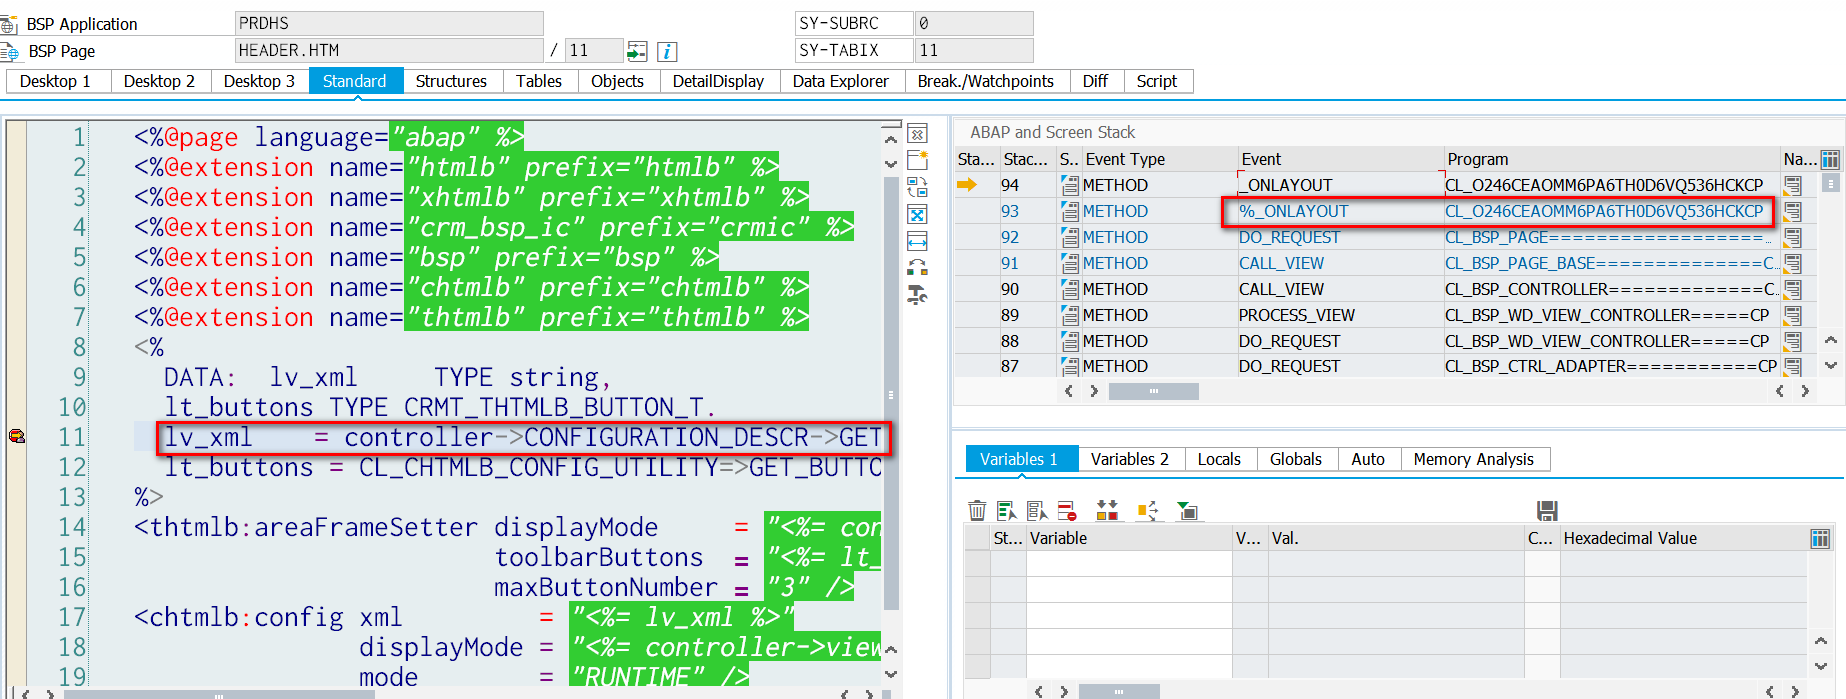Switch to the Desktop 1 tab

pos(55,81)
